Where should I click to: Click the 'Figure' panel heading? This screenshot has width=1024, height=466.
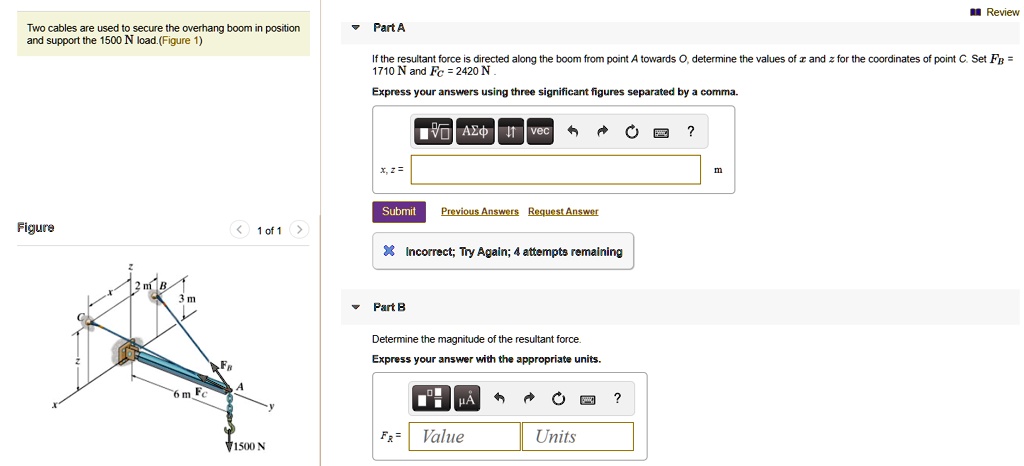point(36,228)
